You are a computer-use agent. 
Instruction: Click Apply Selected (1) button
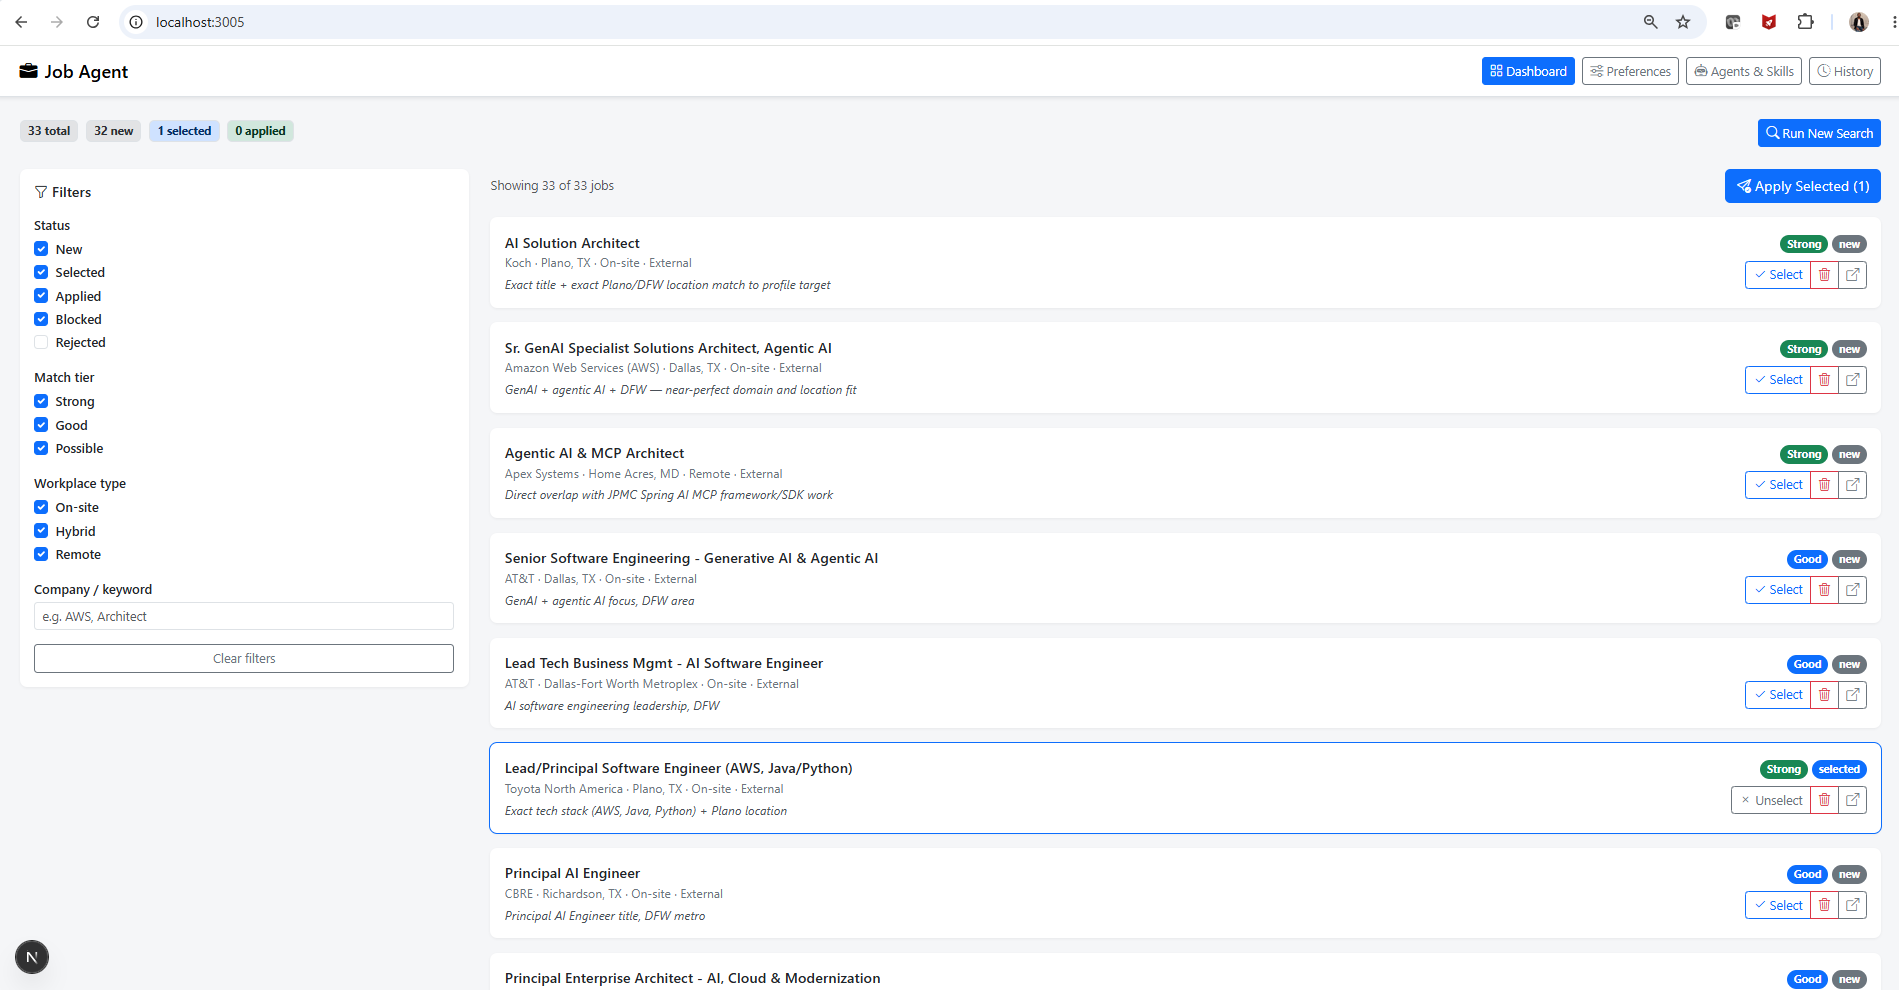(1803, 186)
